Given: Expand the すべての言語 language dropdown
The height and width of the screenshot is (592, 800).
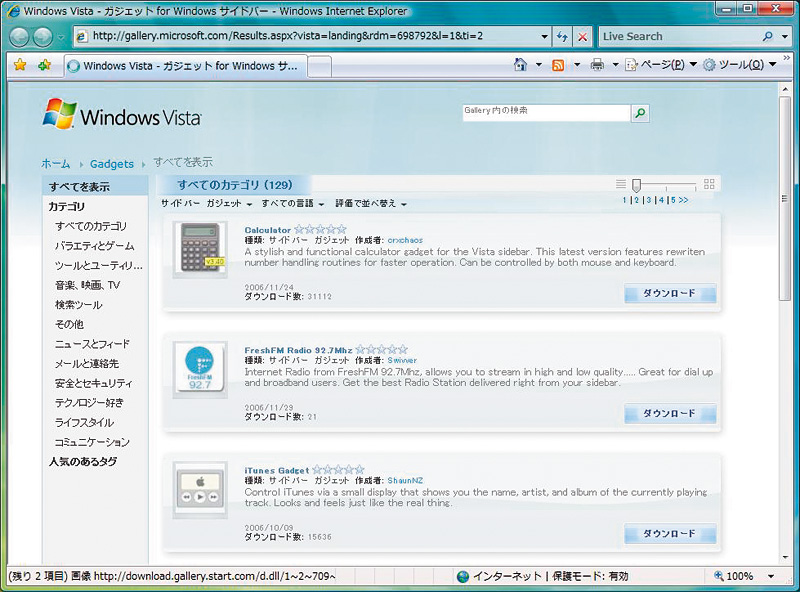Looking at the screenshot, I should pos(292,204).
